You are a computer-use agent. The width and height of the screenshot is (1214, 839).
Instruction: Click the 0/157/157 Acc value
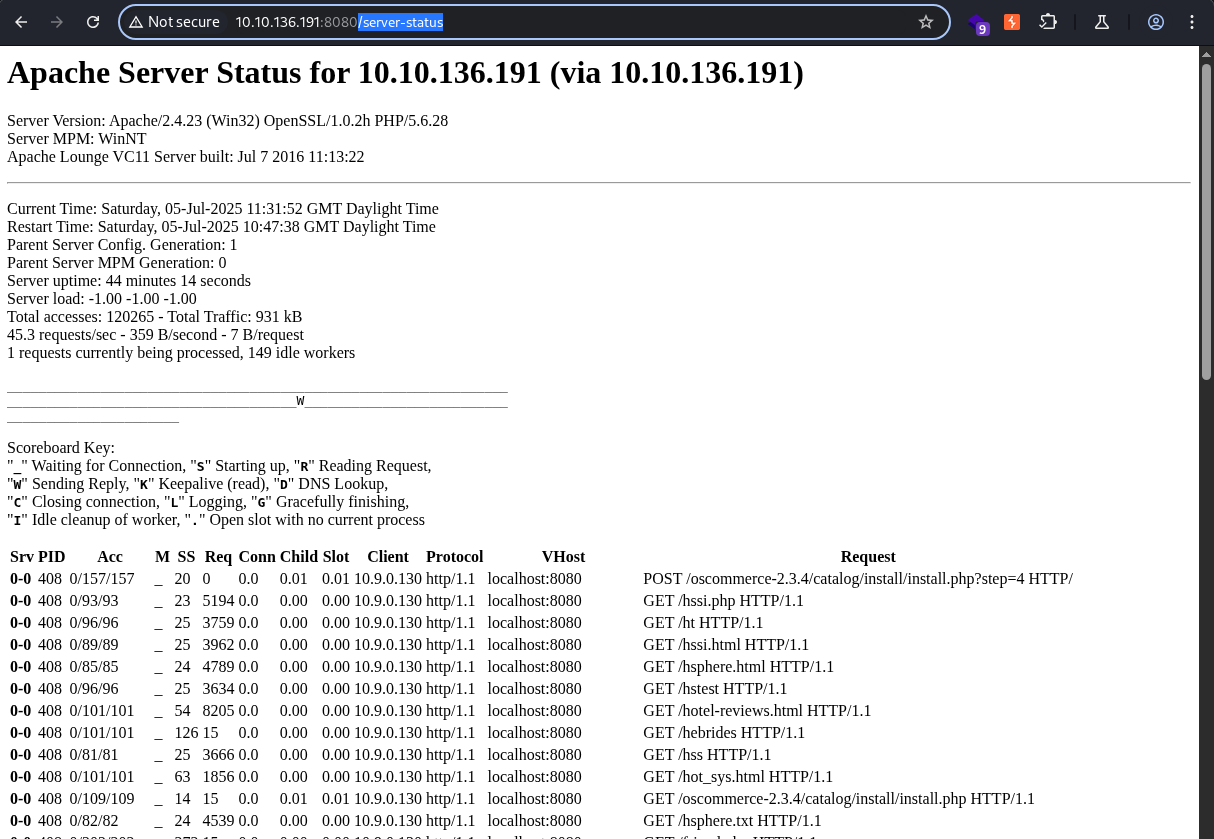pos(102,579)
